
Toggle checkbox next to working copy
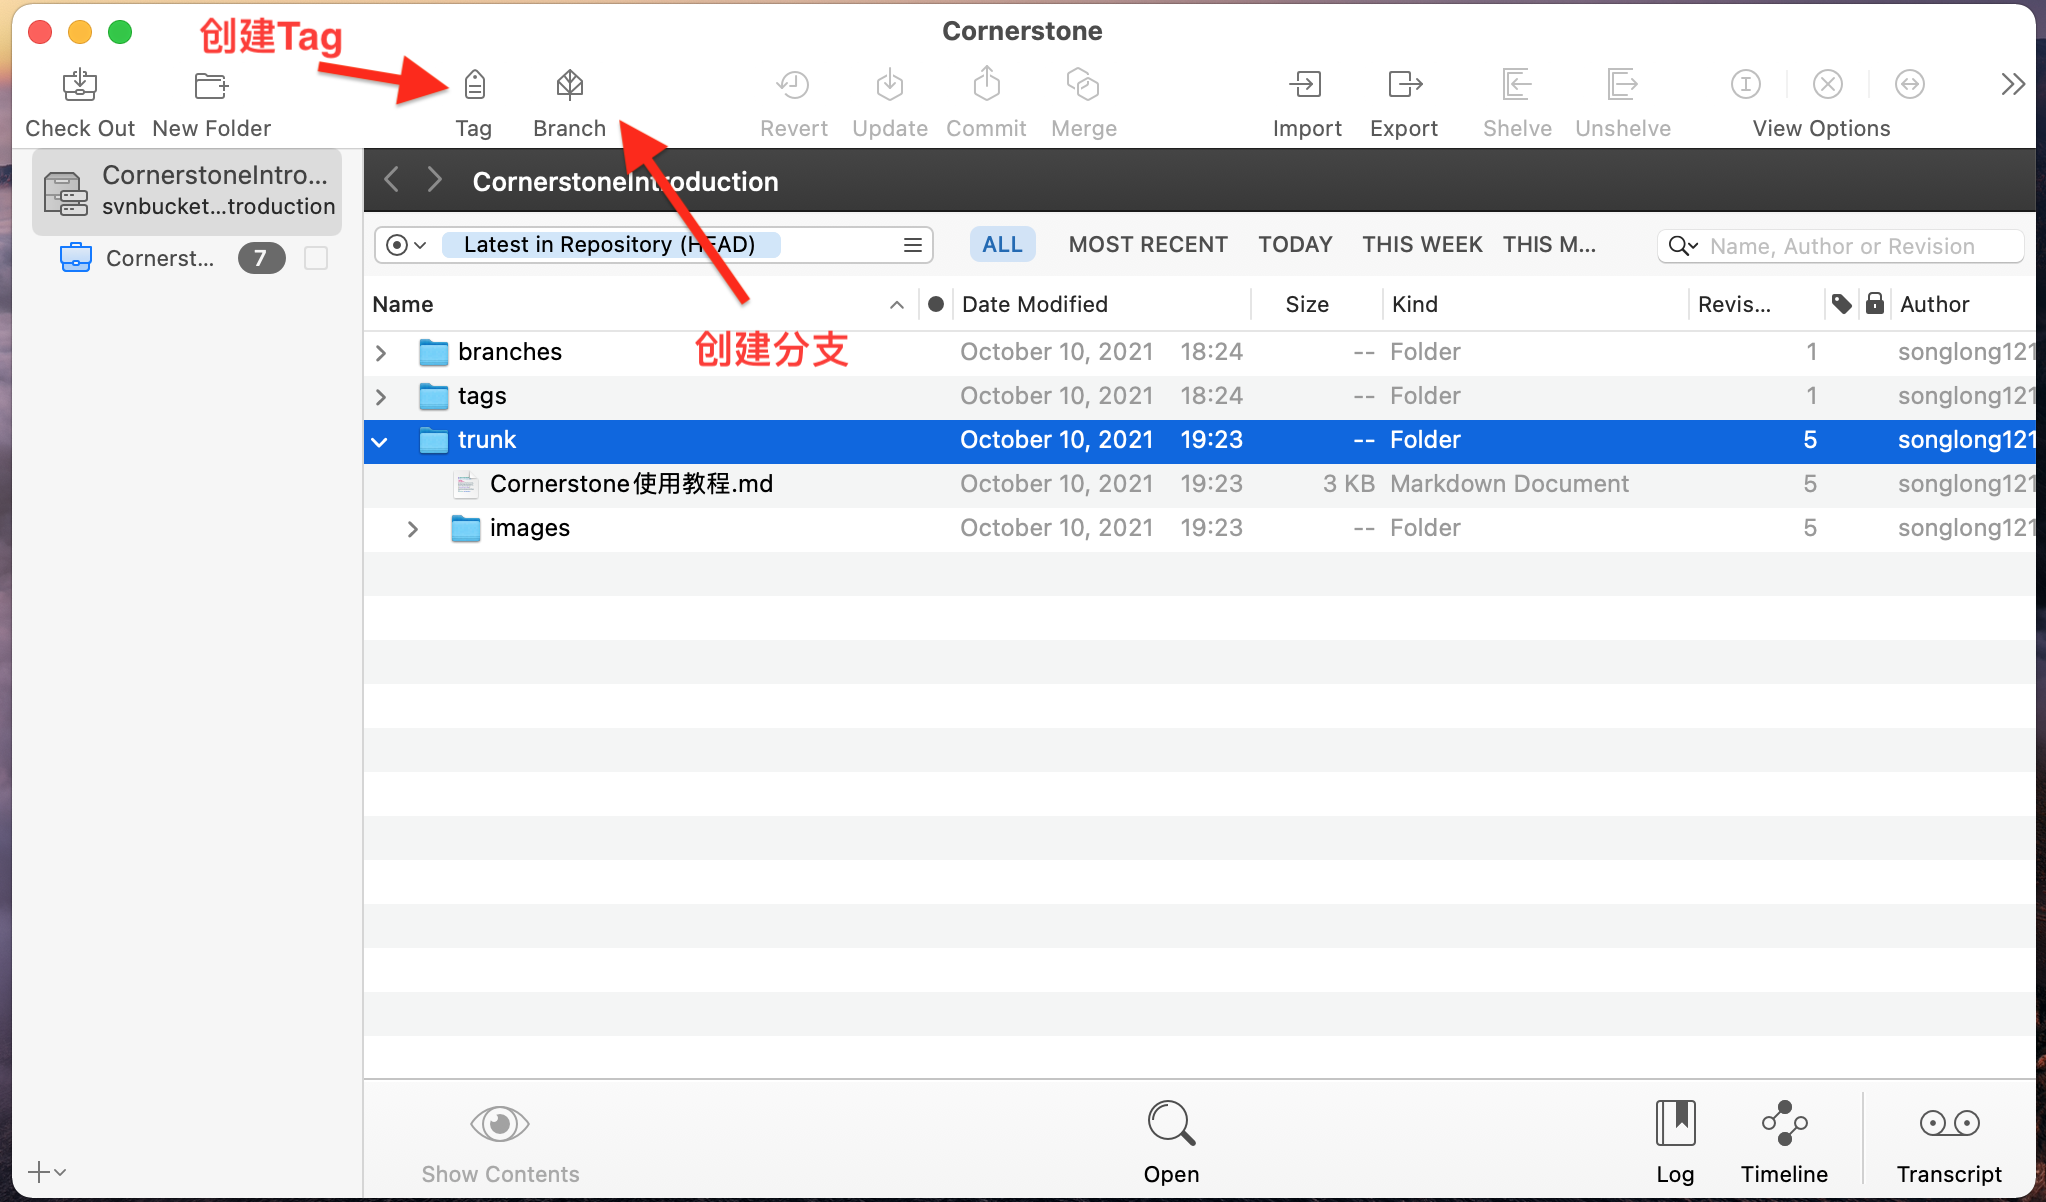click(x=316, y=258)
